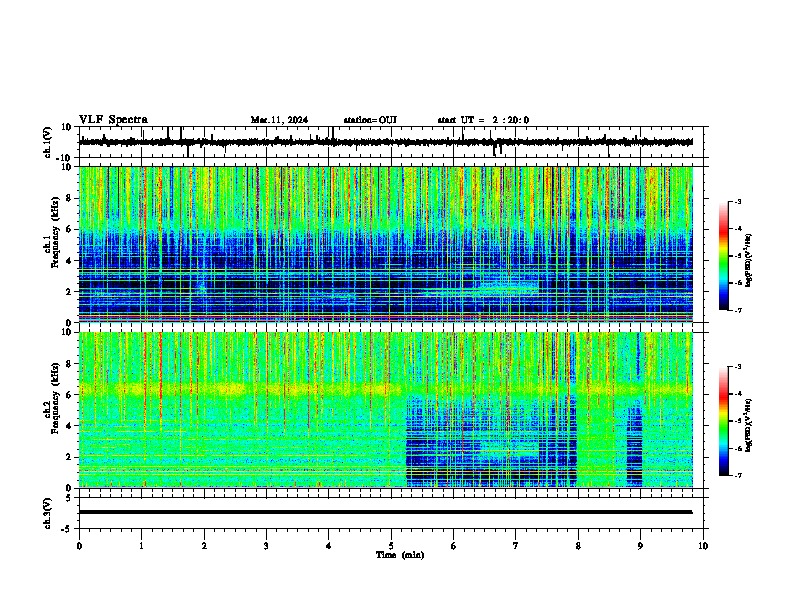The width and height of the screenshot is (792, 612).
Task: Click the ch.1 spectrogram "8" kHz tick label
Action: click(x=69, y=198)
